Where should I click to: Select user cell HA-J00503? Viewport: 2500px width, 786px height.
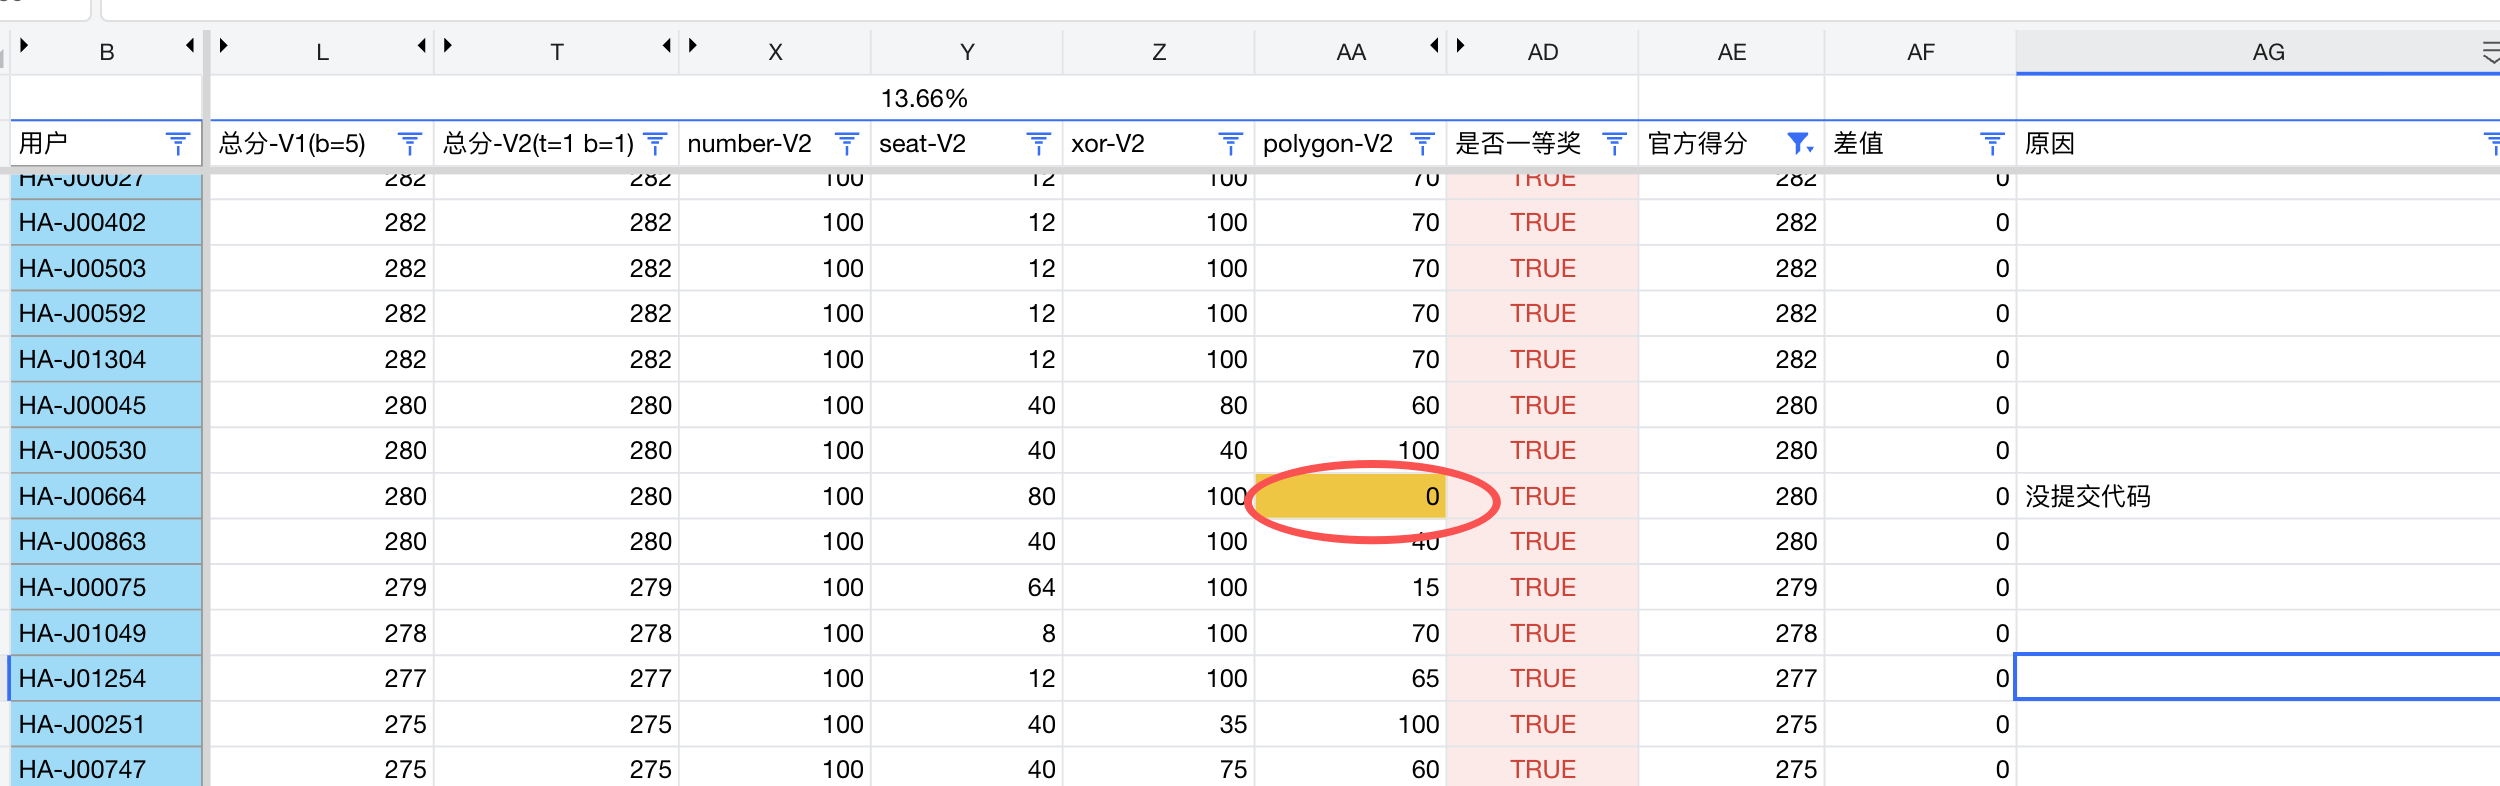[106, 268]
